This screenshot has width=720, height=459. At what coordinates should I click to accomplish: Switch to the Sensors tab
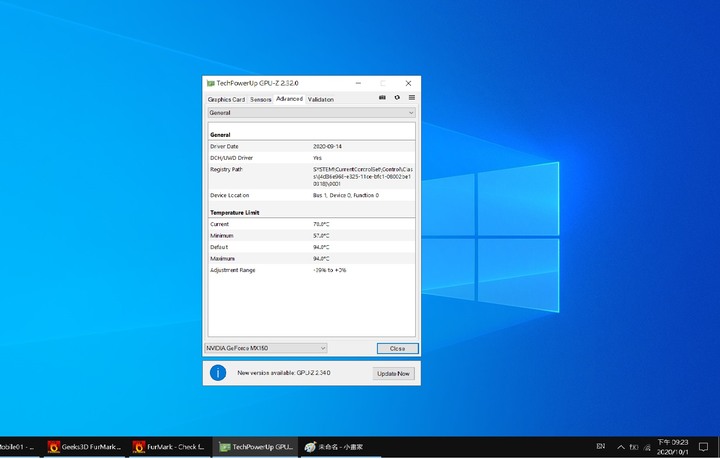click(261, 100)
